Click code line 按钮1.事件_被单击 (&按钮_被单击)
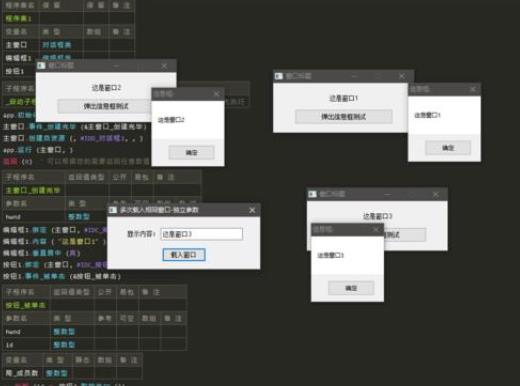The width and height of the screenshot is (520, 386). [62, 276]
